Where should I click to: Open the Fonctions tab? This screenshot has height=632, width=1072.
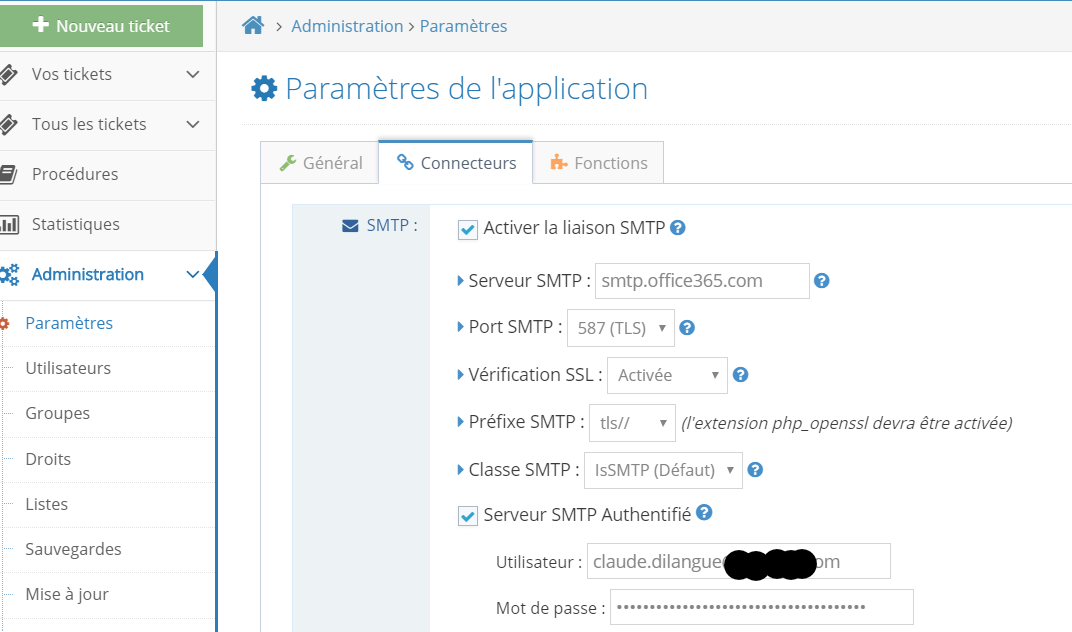(x=598, y=163)
